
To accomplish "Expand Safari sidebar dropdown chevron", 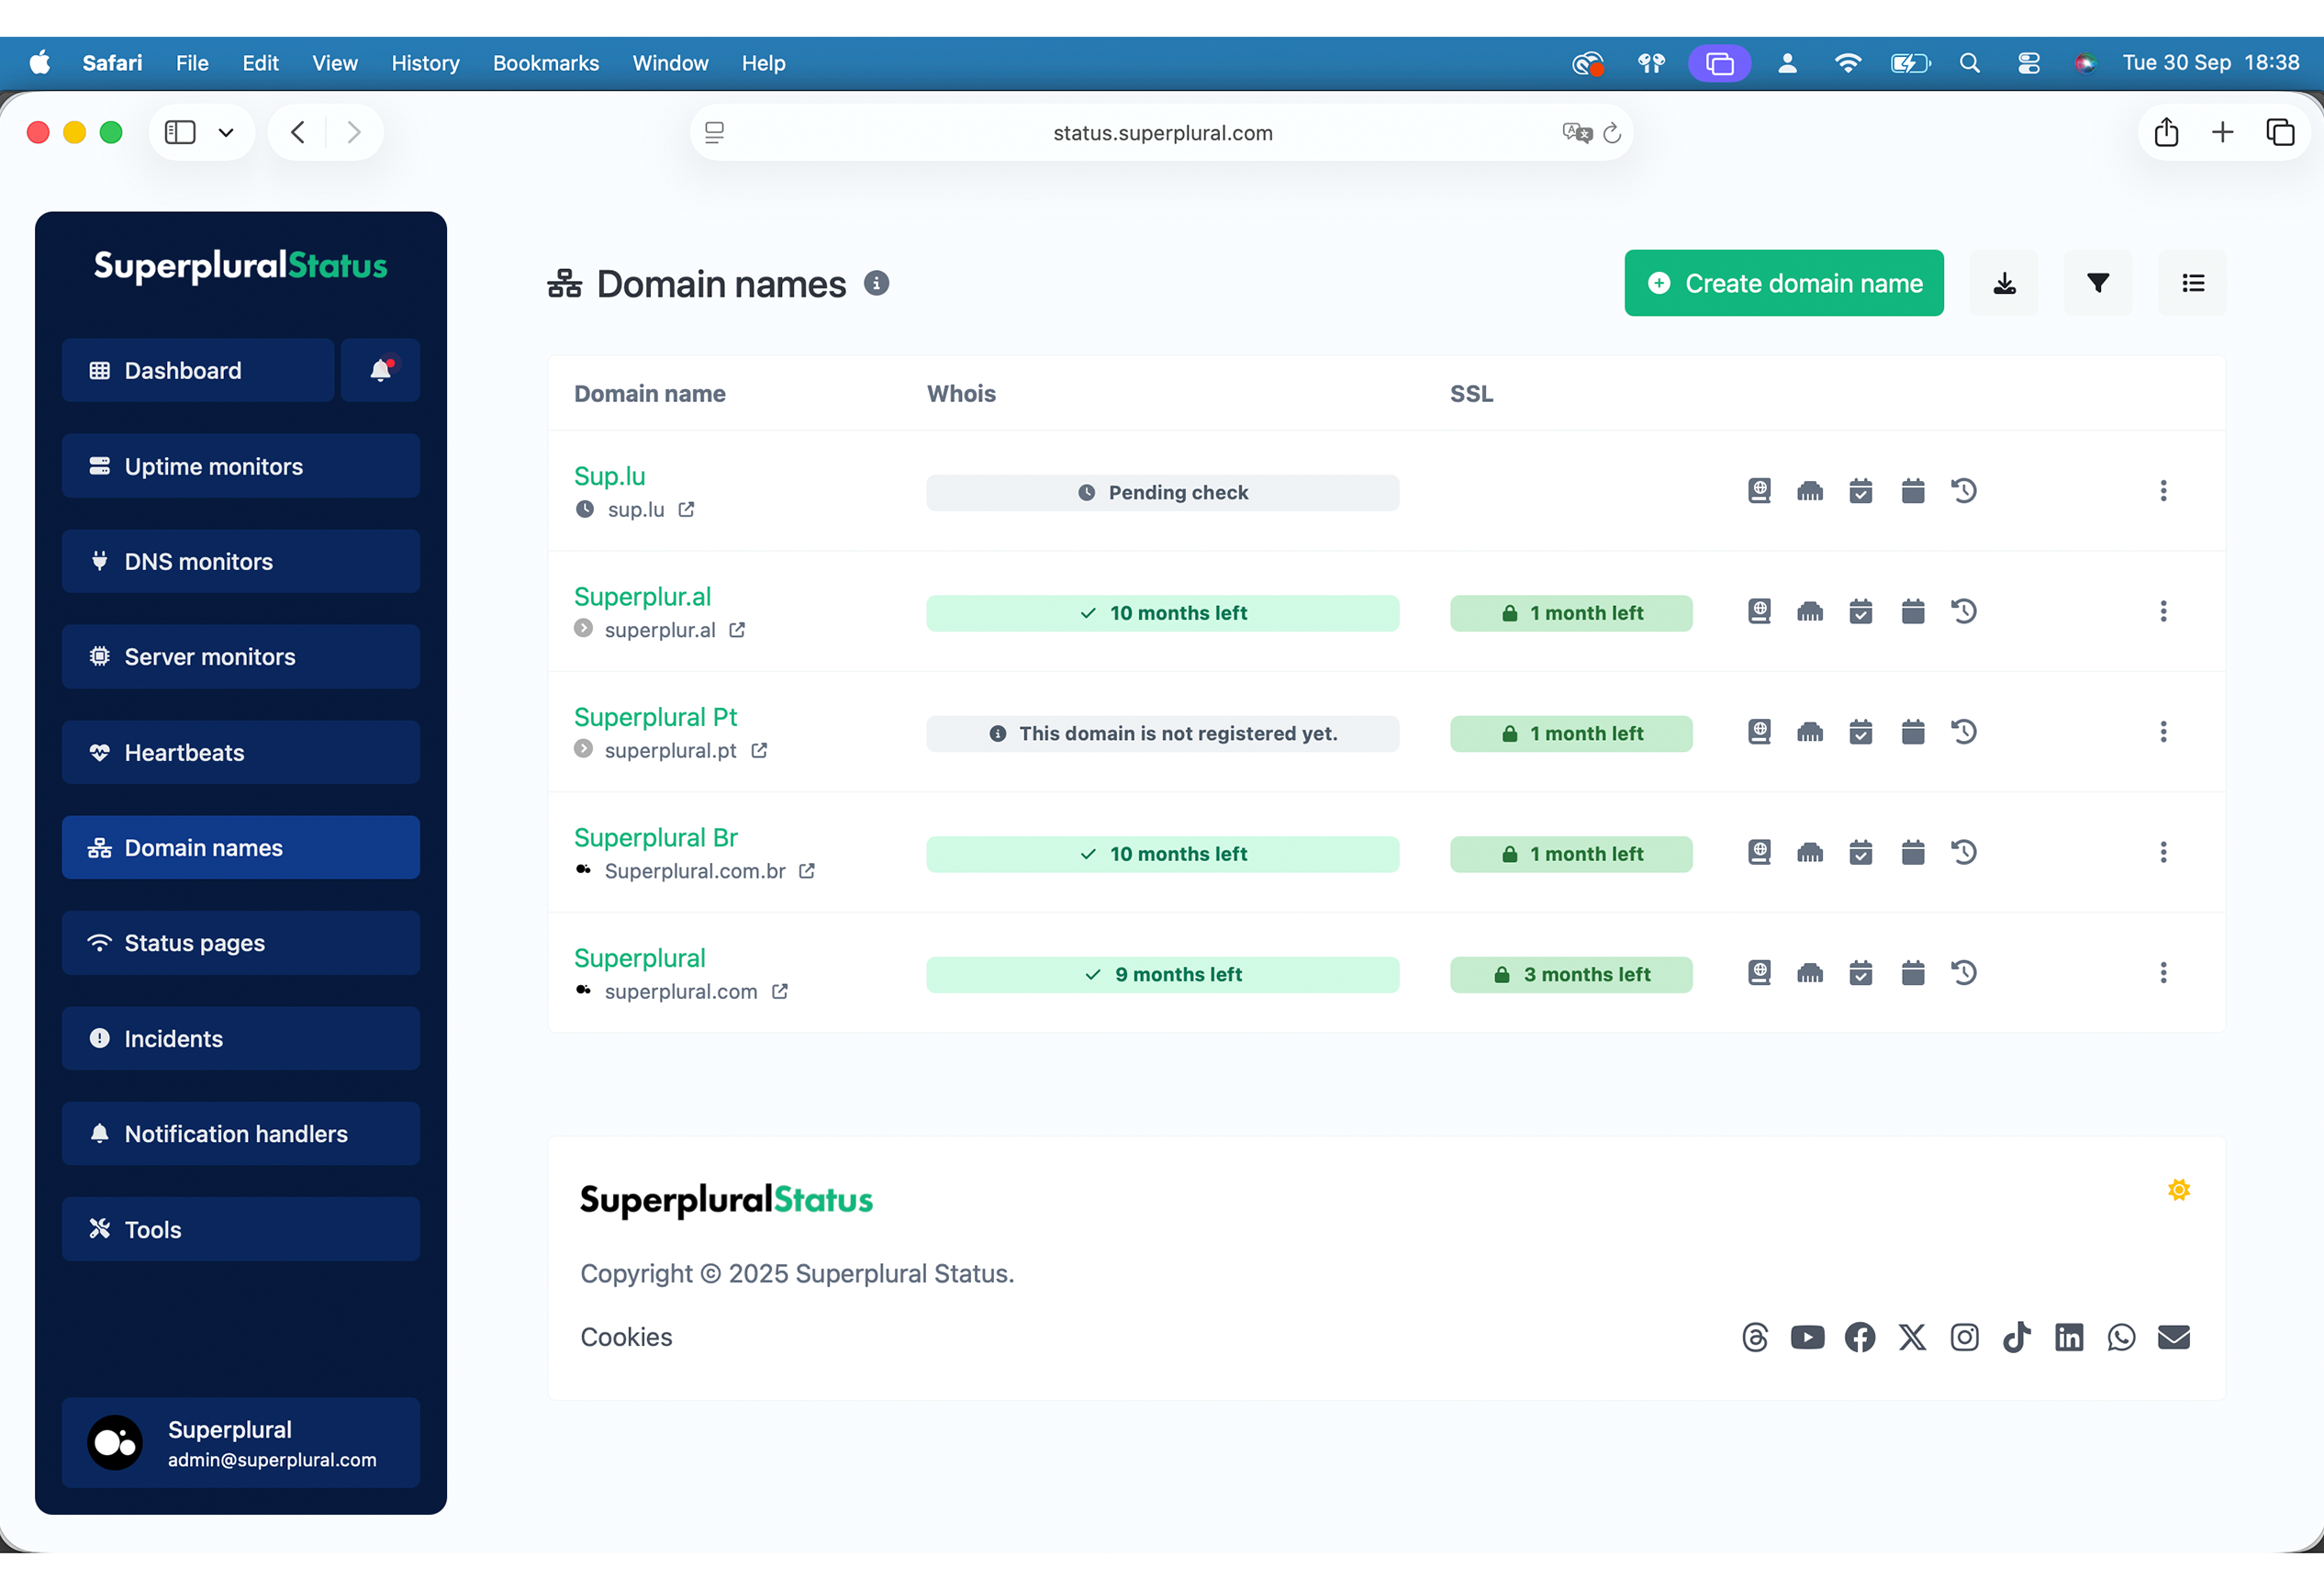I will (226, 133).
